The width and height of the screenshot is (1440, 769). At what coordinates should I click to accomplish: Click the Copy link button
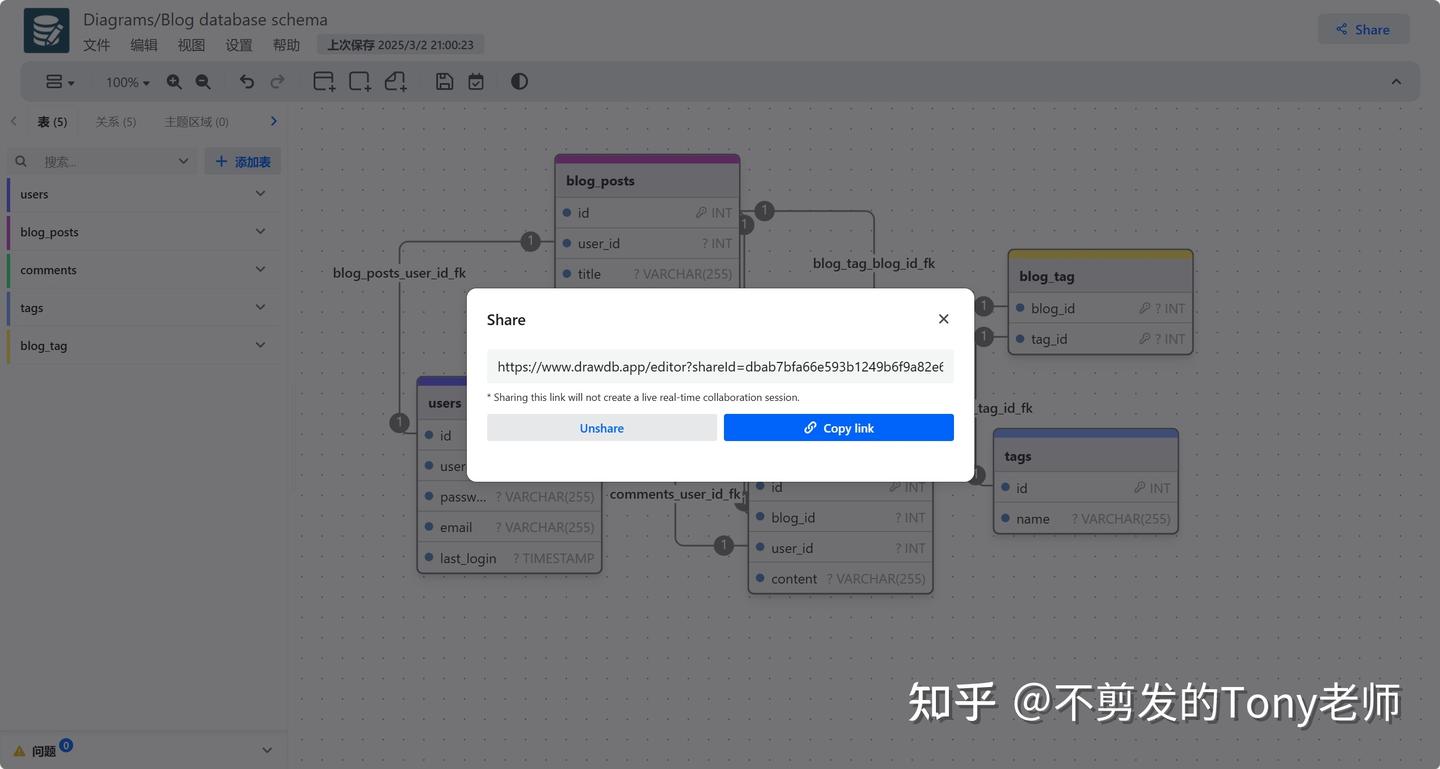click(838, 427)
